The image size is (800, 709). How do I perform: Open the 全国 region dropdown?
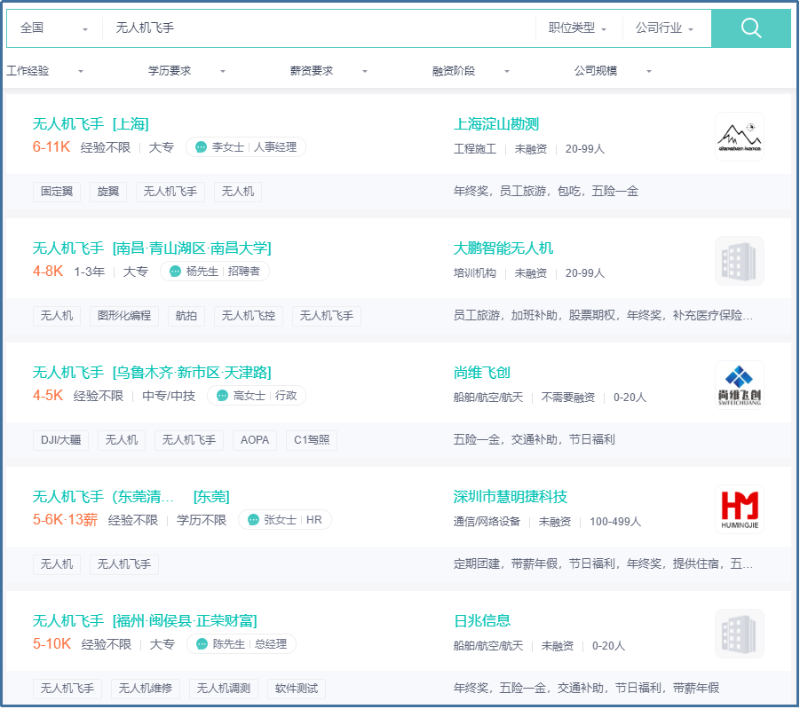coord(54,28)
